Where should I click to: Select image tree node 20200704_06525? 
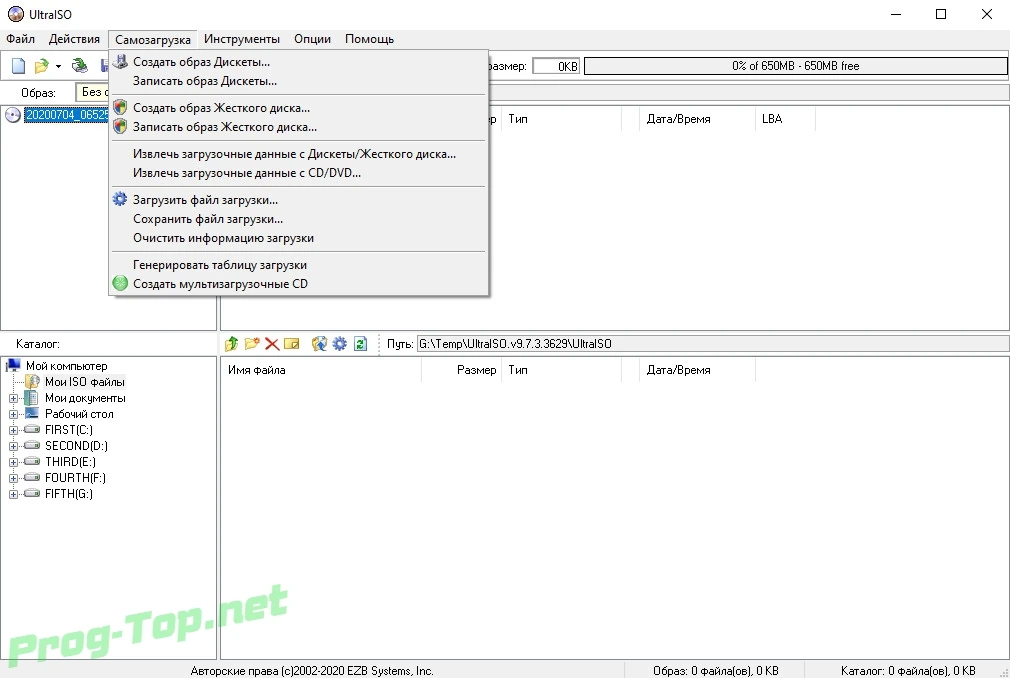(66, 115)
